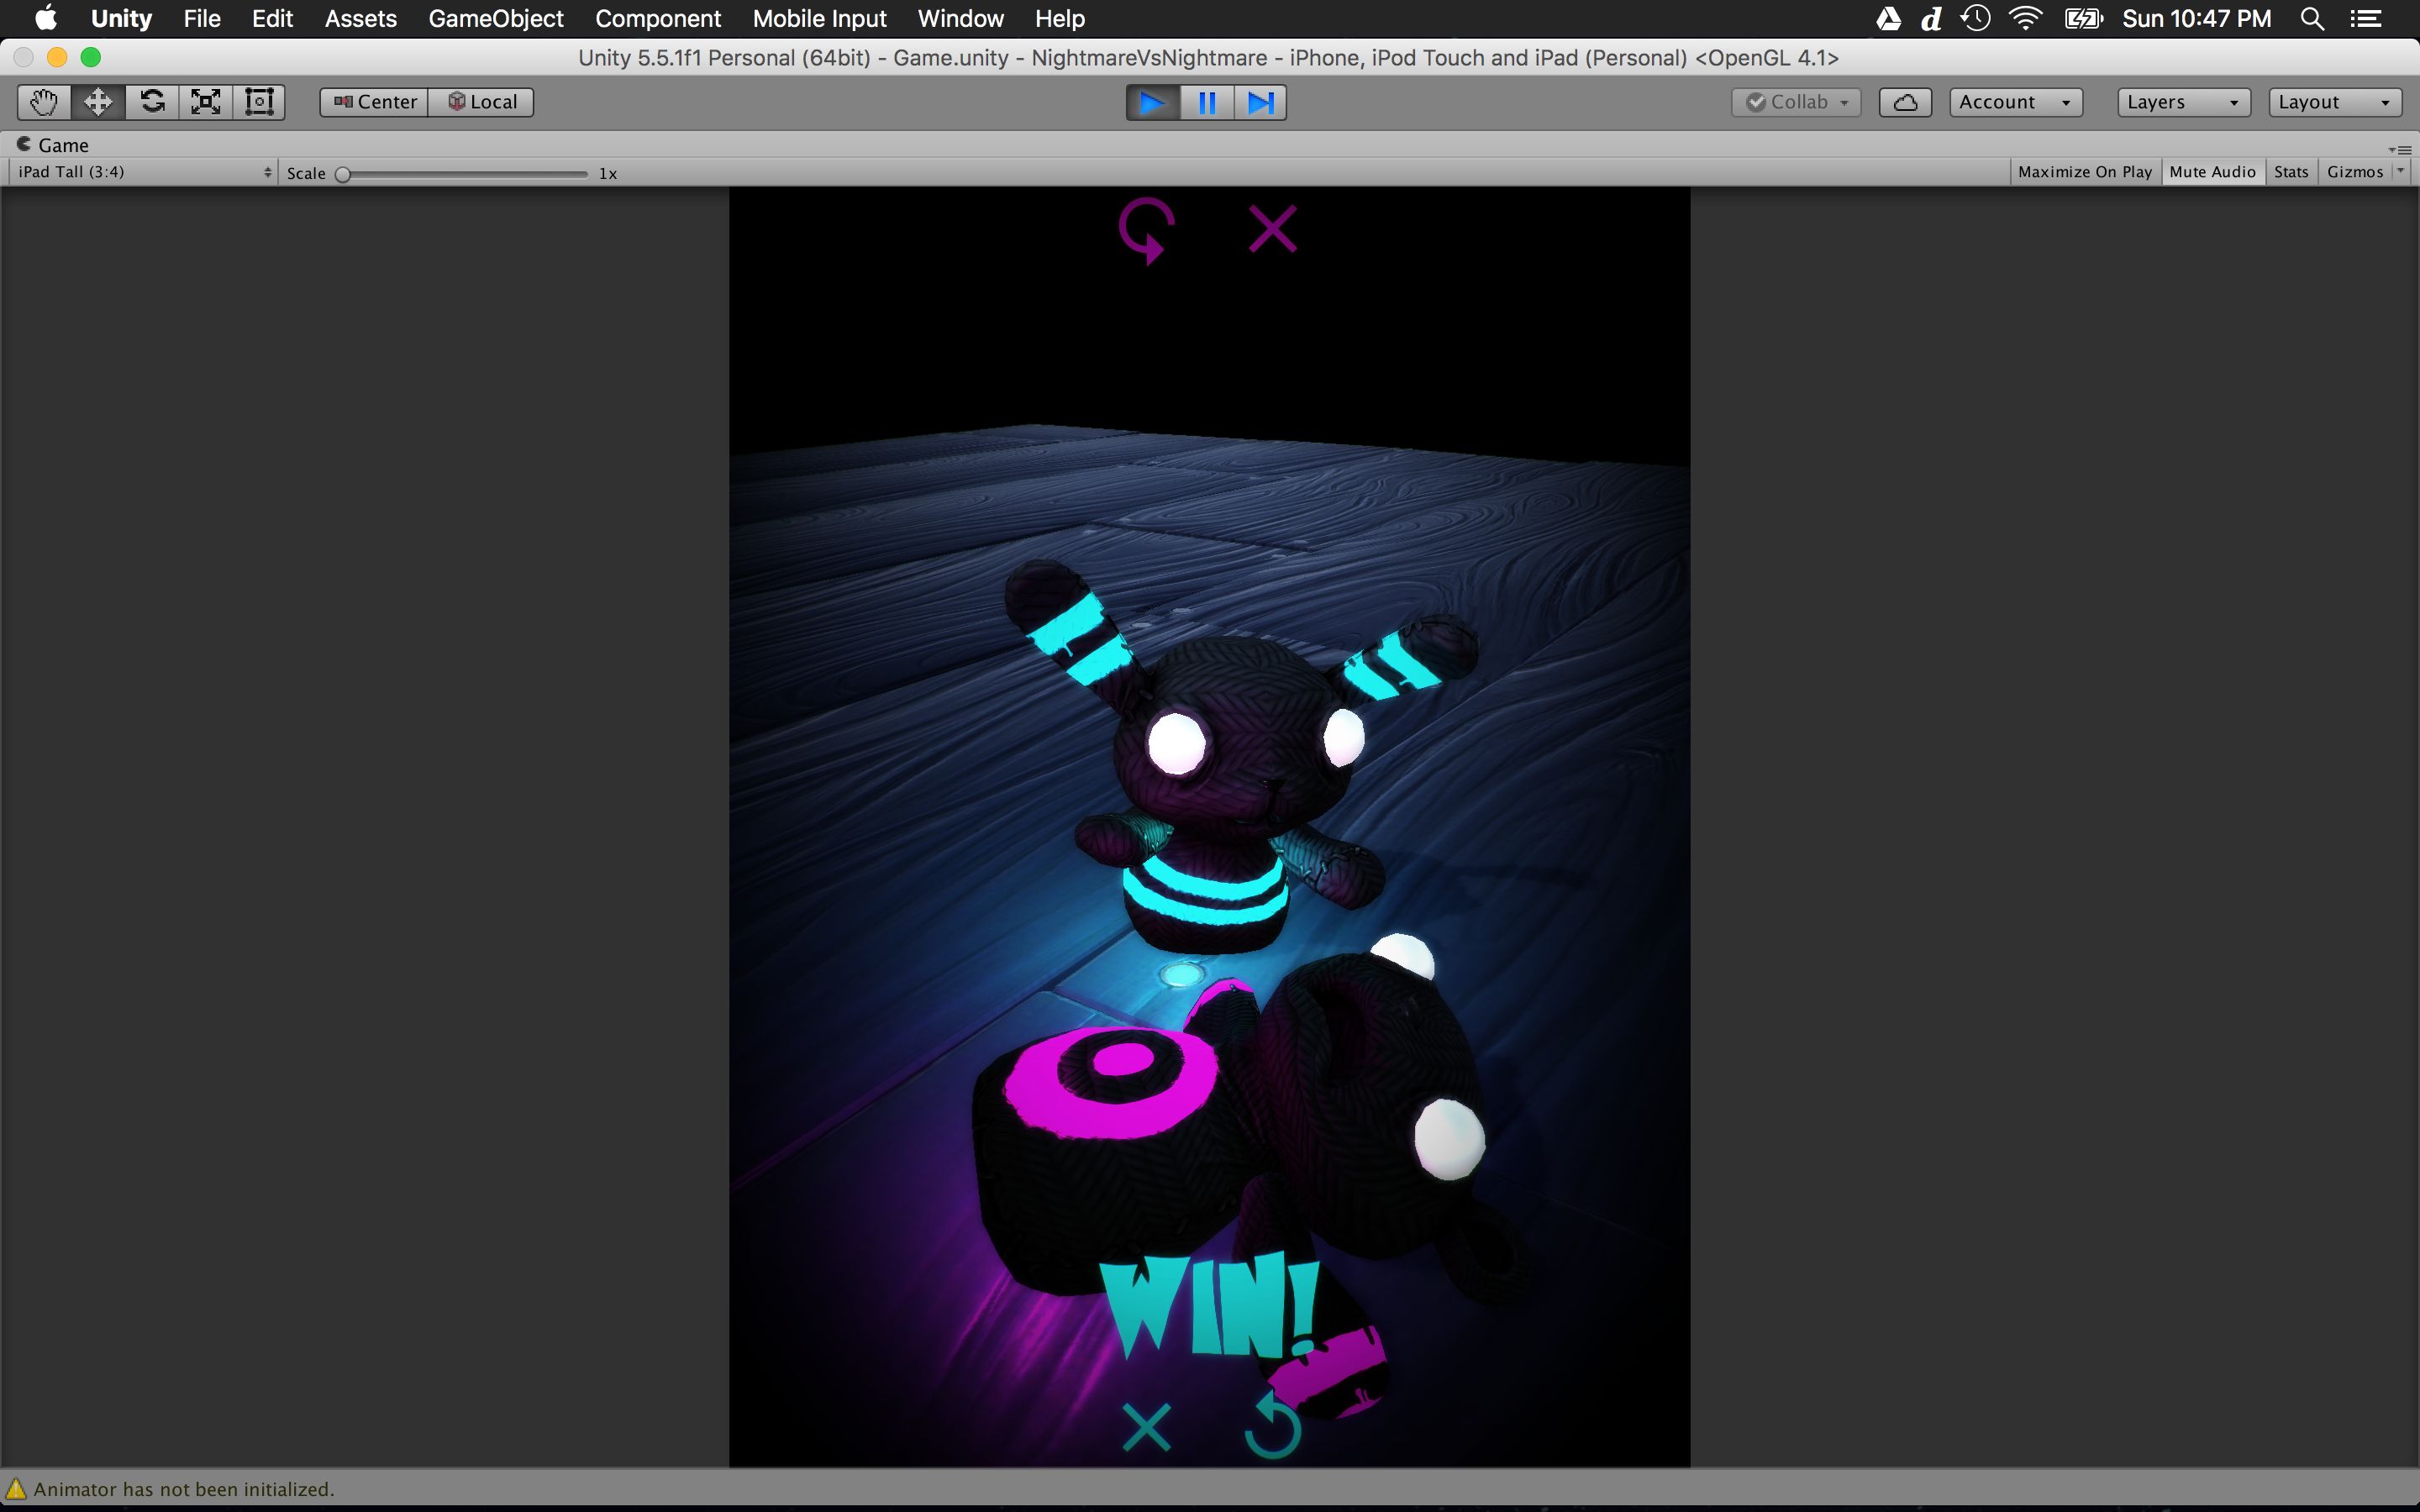This screenshot has height=1512, width=2420.
Task: Select the Rect Transform tool
Action: [259, 102]
